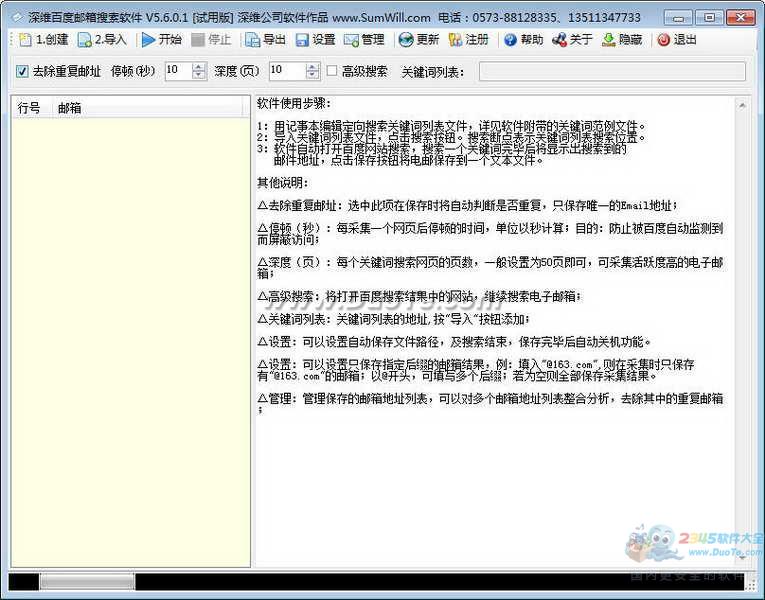Image resolution: width=765 pixels, height=600 pixels.
Task: Click the bottom progress bar indicator
Action: (87, 581)
